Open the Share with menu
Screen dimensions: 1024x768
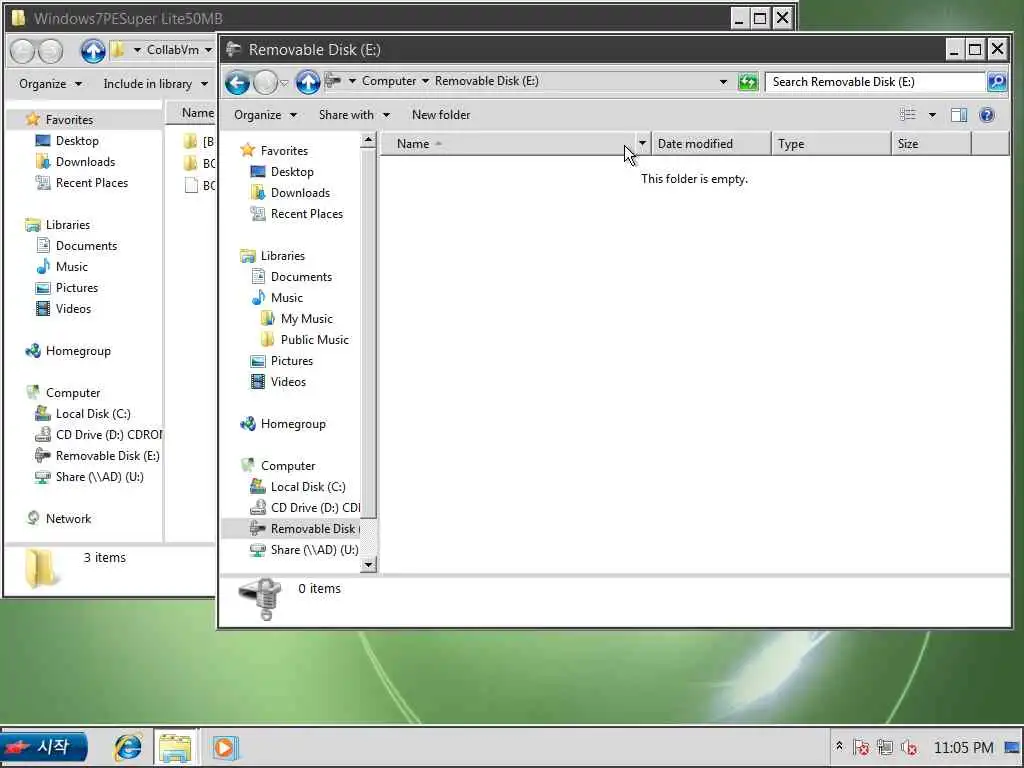click(354, 115)
